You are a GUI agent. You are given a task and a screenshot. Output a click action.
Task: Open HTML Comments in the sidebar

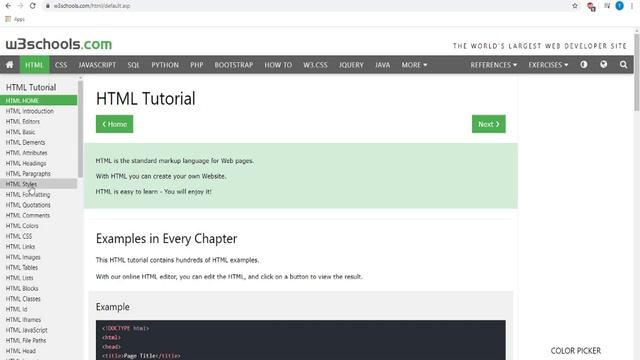(x=38, y=215)
